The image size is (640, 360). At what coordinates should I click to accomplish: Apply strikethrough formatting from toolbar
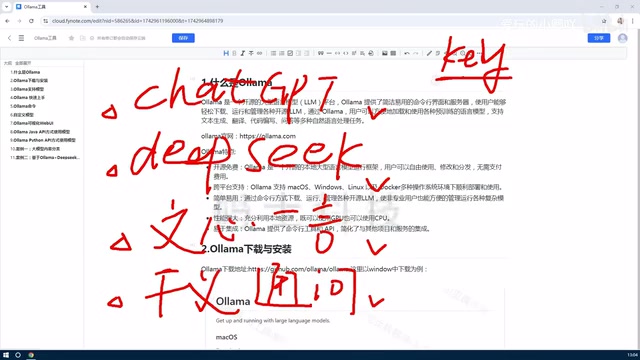251,53
